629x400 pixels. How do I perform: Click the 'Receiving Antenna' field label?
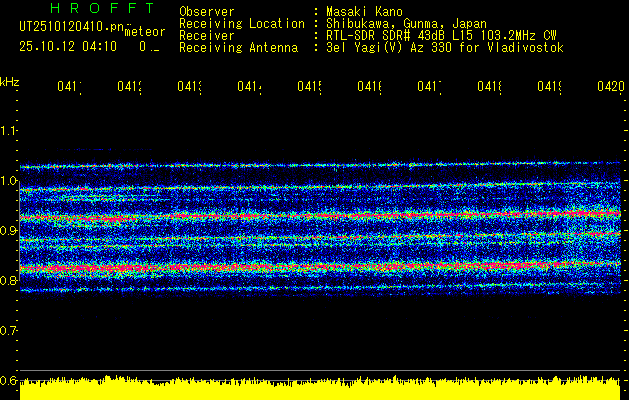pos(238,47)
